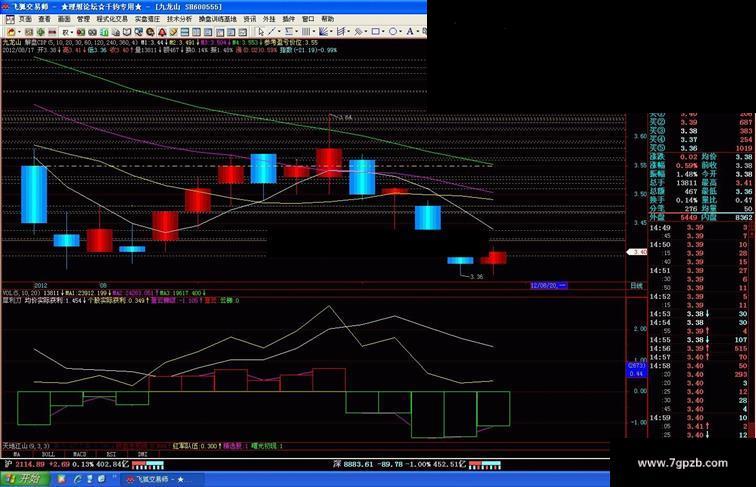Click the open book toolbar icon
The height and width of the screenshot is (487, 756).
click(x=127, y=32)
